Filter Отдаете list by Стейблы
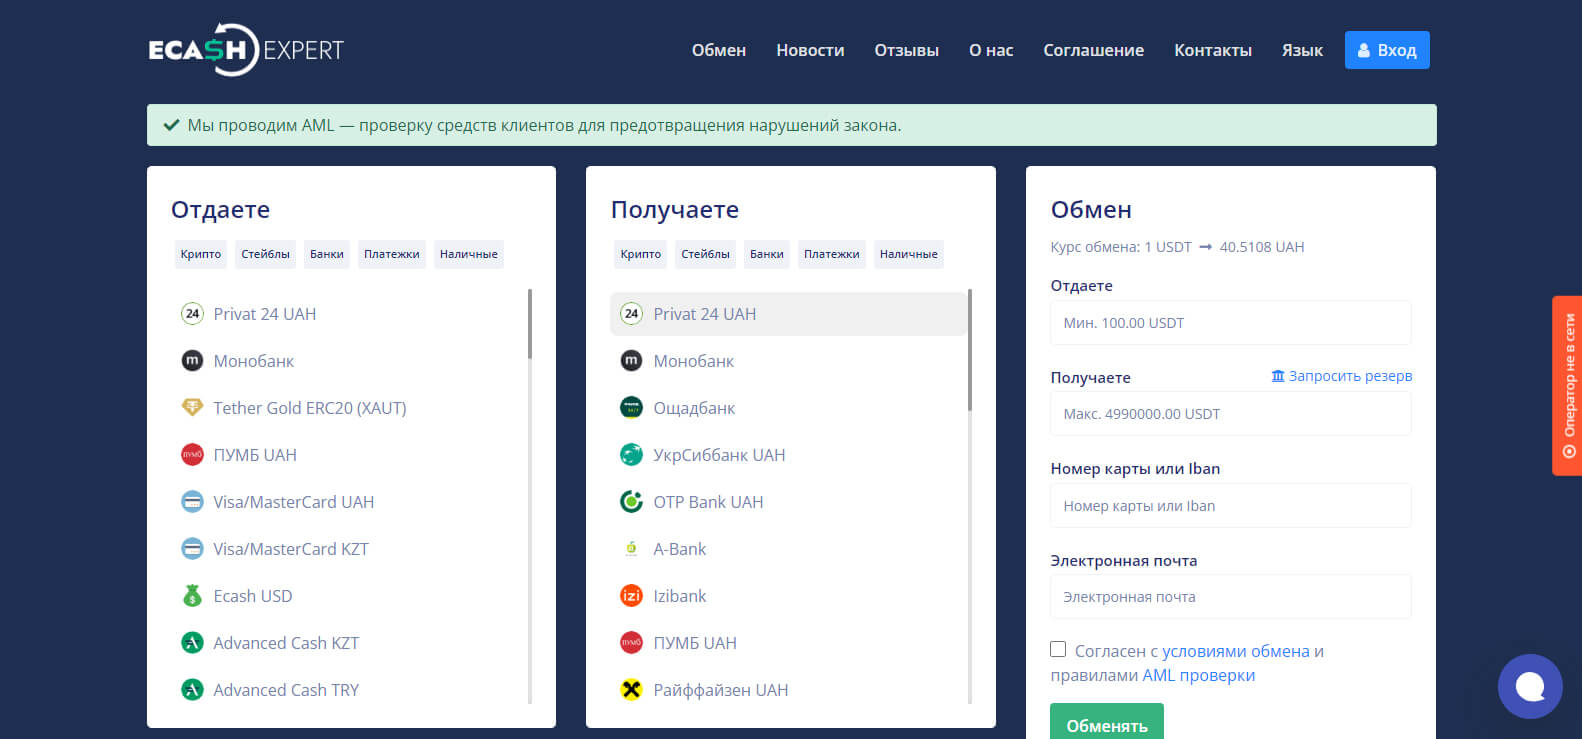 point(265,254)
